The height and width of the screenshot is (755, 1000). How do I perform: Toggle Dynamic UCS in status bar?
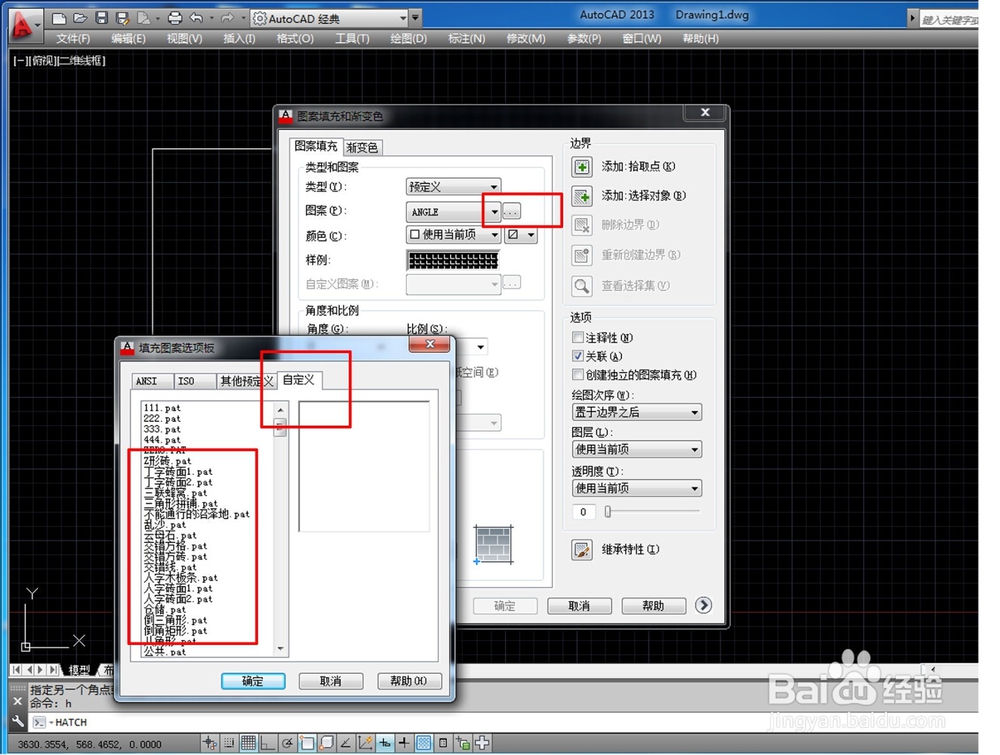pos(365,743)
